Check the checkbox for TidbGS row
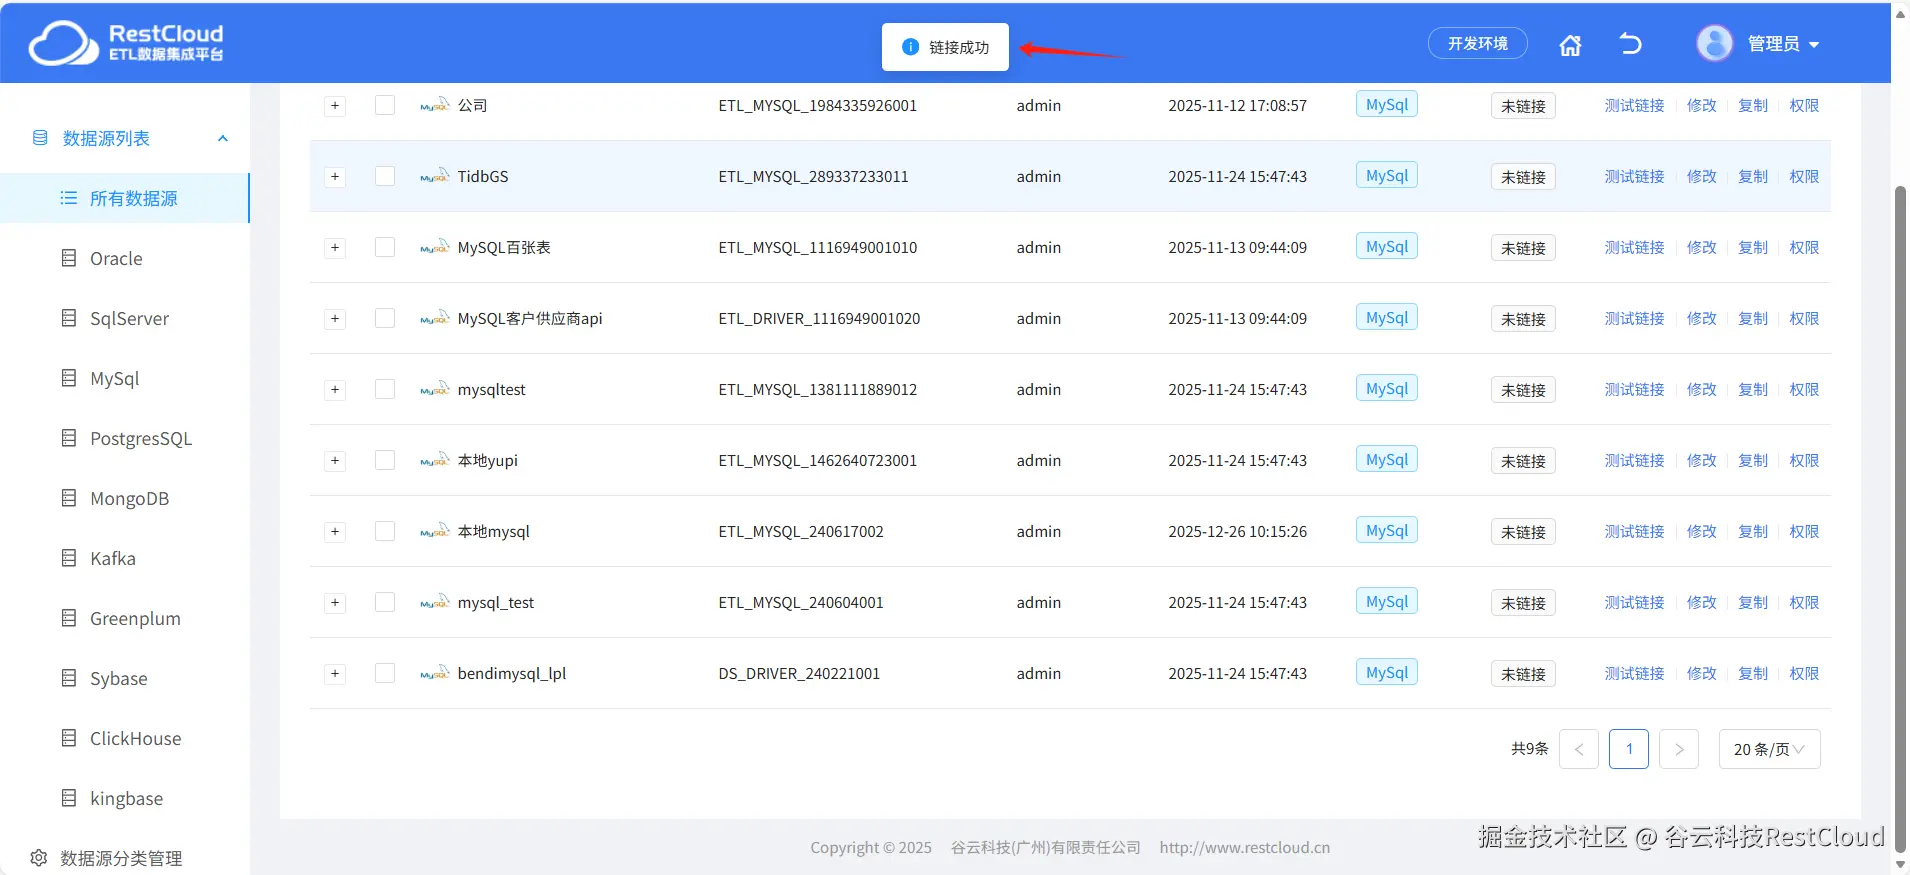 (x=385, y=176)
